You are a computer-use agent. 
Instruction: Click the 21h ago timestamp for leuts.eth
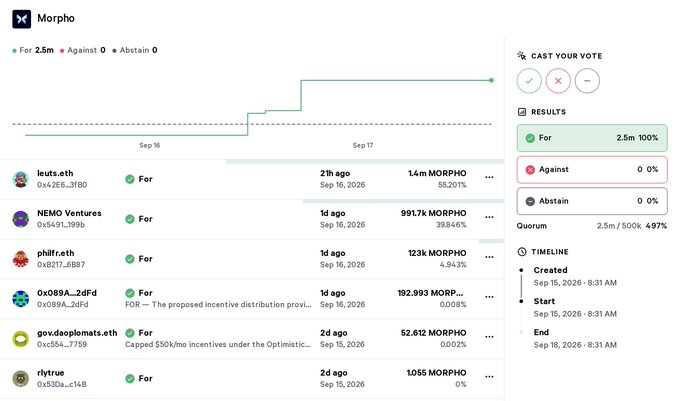click(x=335, y=173)
